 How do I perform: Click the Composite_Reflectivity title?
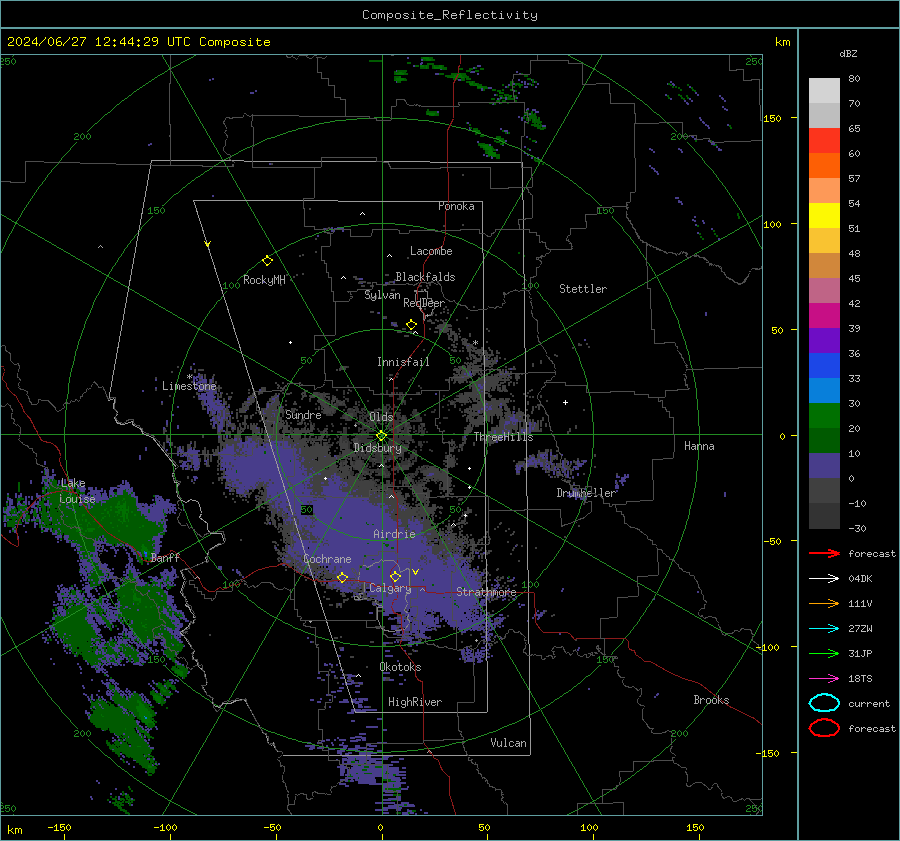[x=450, y=15]
